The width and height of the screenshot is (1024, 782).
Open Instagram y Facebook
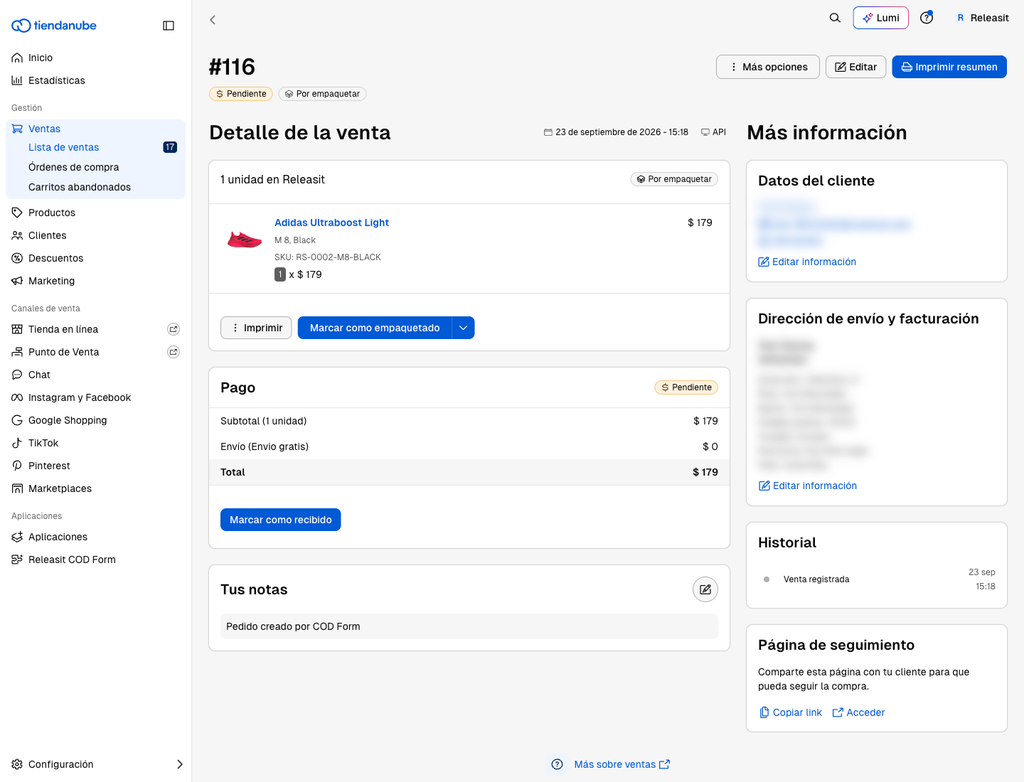click(79, 397)
